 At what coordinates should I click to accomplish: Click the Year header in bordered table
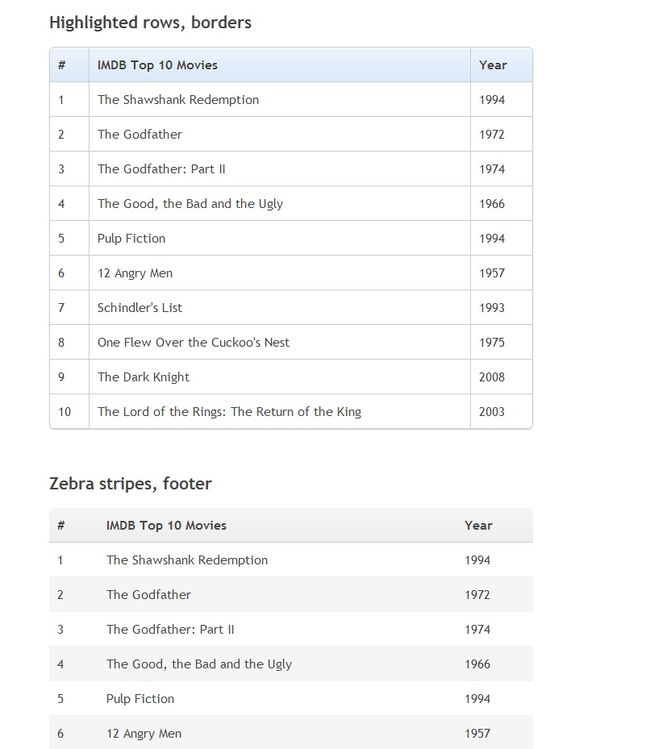click(493, 65)
